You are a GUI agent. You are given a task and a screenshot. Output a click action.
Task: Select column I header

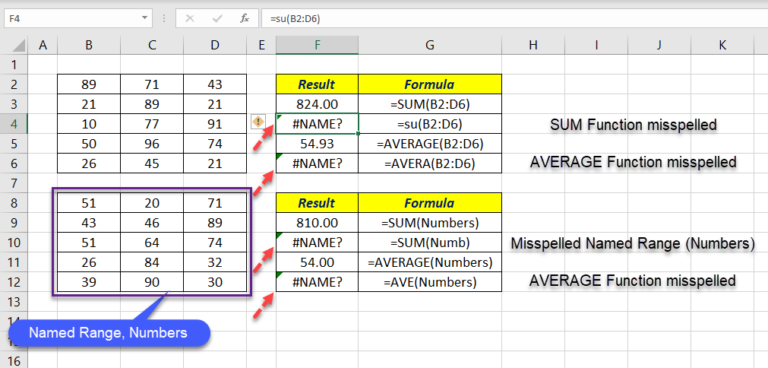(x=596, y=45)
